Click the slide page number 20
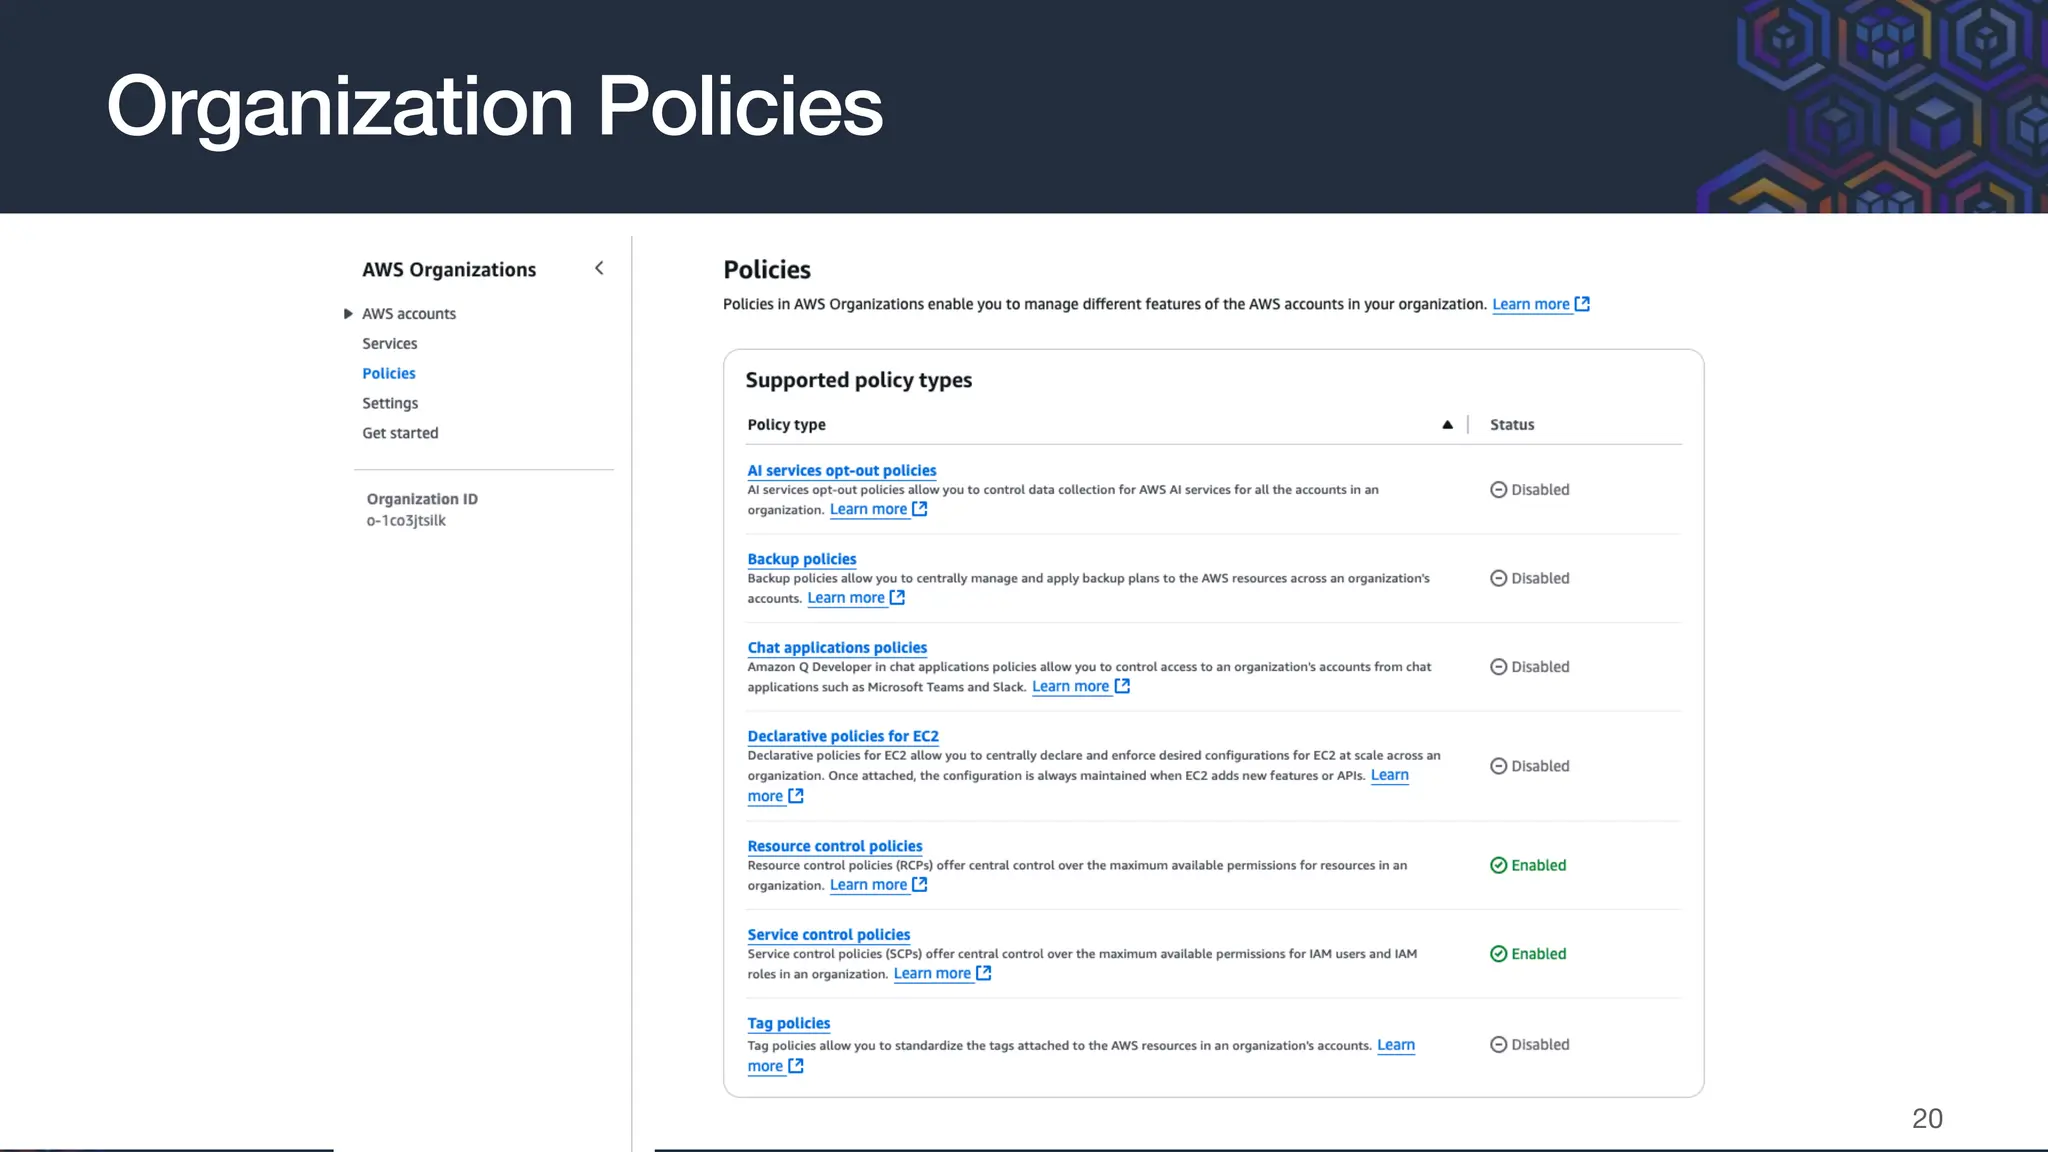The height and width of the screenshot is (1152, 2048). coord(1927,1119)
